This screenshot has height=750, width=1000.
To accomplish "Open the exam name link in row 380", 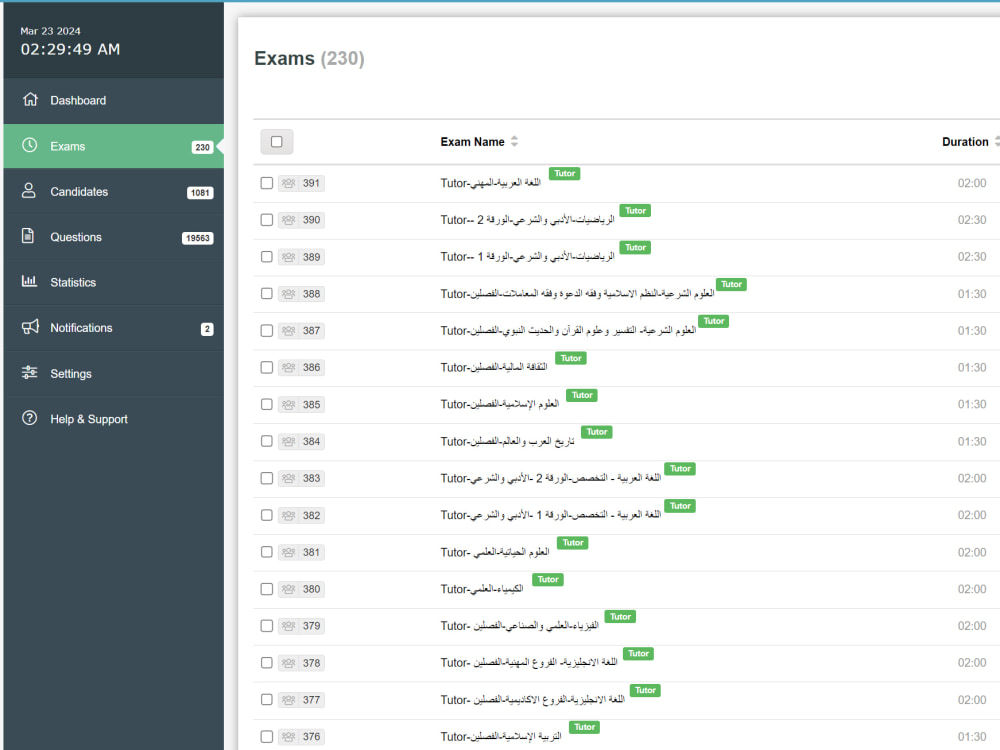I will [482, 589].
